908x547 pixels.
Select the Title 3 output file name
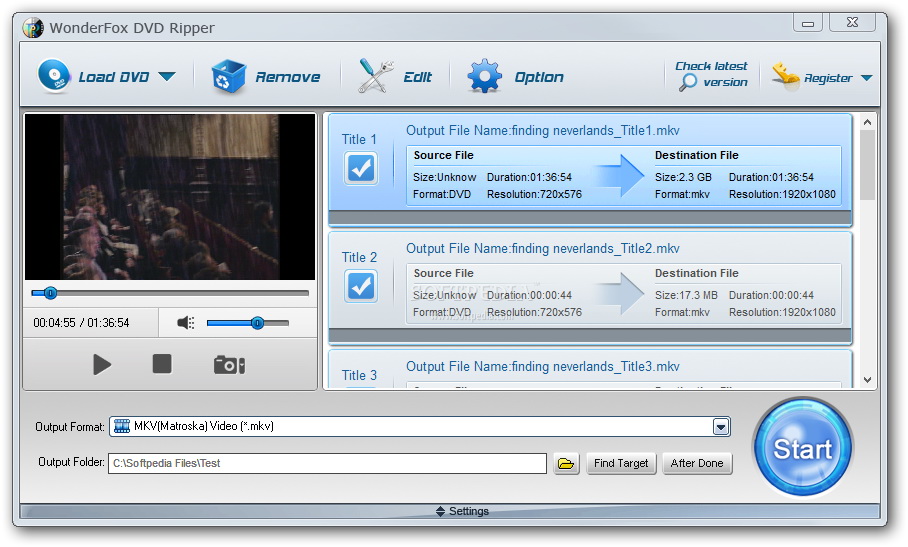pyautogui.click(x=543, y=367)
